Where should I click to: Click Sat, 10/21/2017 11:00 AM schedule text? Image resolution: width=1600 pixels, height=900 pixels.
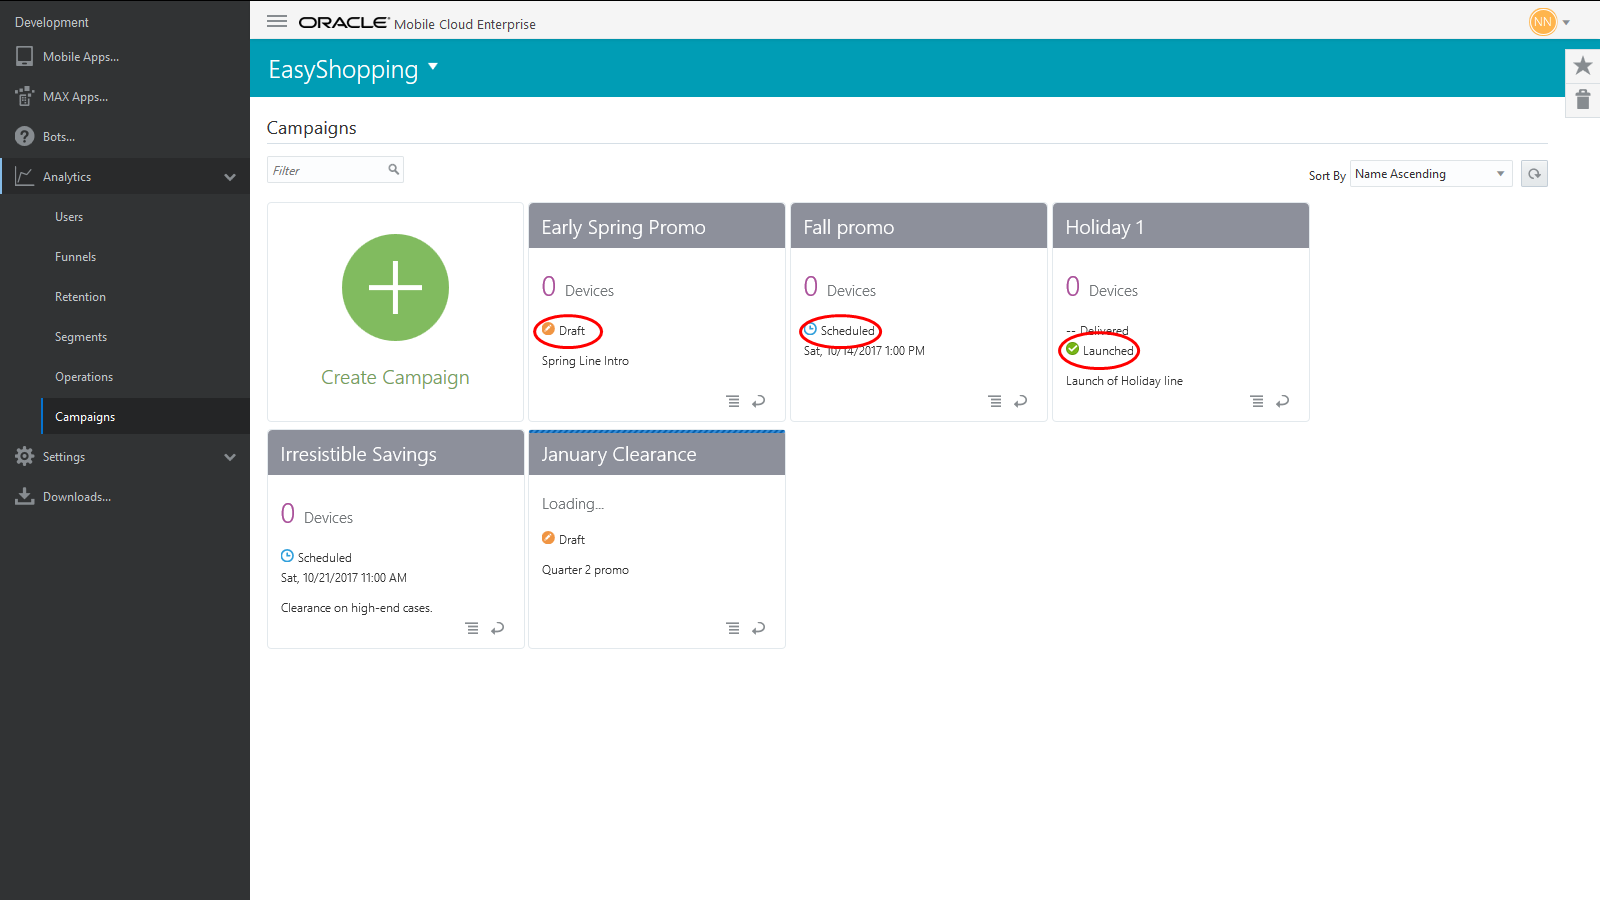pyautogui.click(x=343, y=578)
